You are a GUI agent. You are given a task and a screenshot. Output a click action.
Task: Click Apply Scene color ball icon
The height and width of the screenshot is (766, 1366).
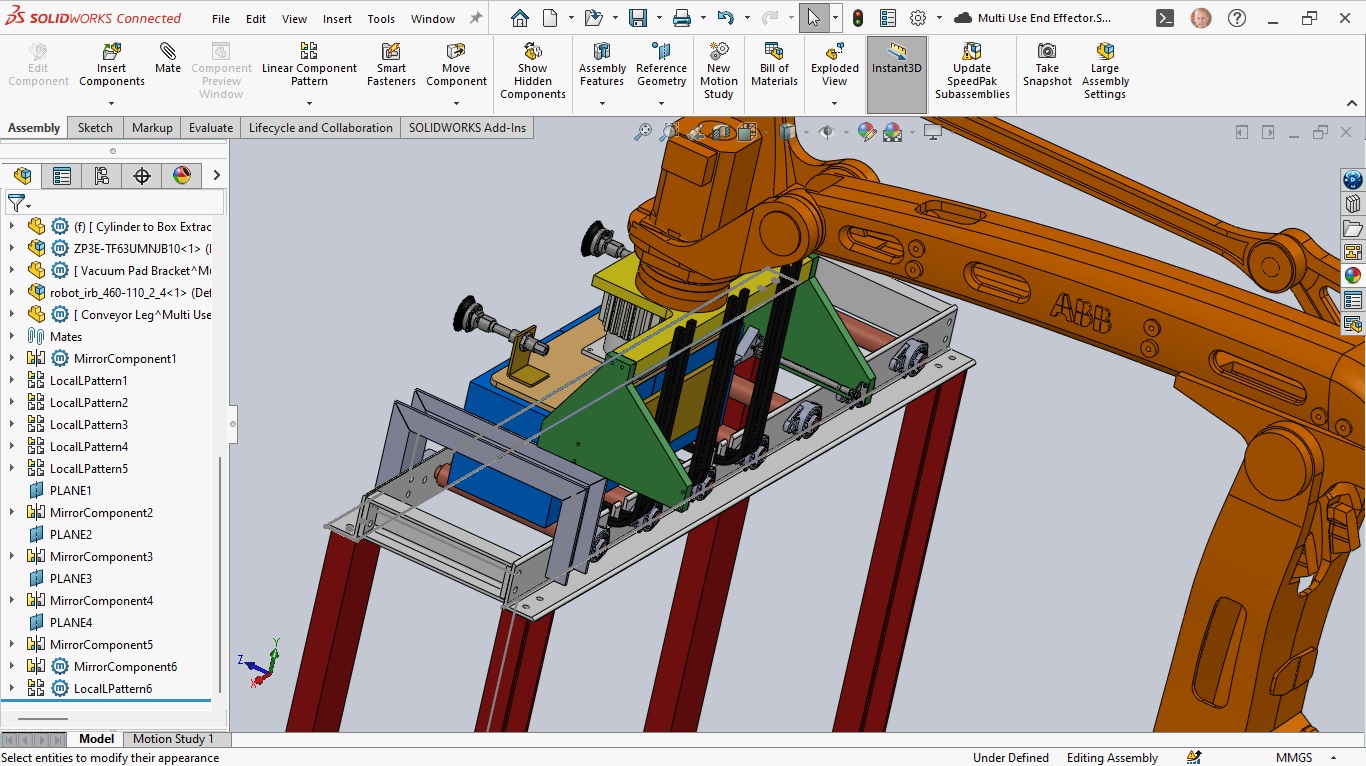tap(893, 131)
